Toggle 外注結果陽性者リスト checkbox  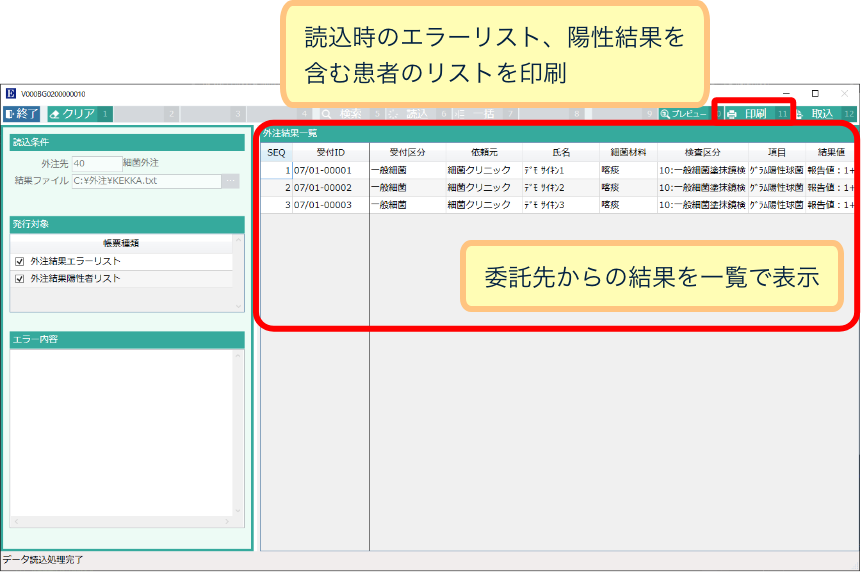pos(20,279)
